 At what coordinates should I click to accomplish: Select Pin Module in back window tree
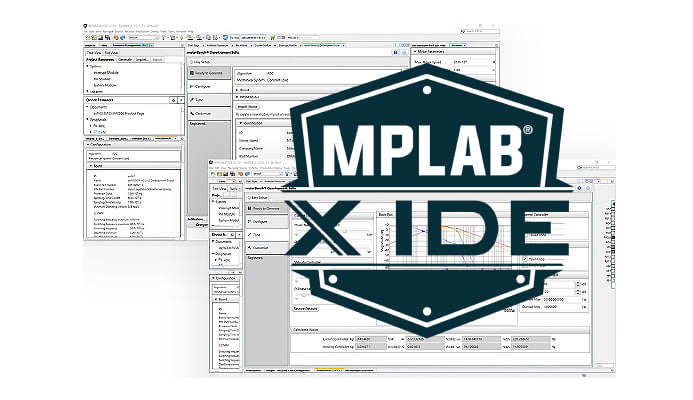coord(102,79)
